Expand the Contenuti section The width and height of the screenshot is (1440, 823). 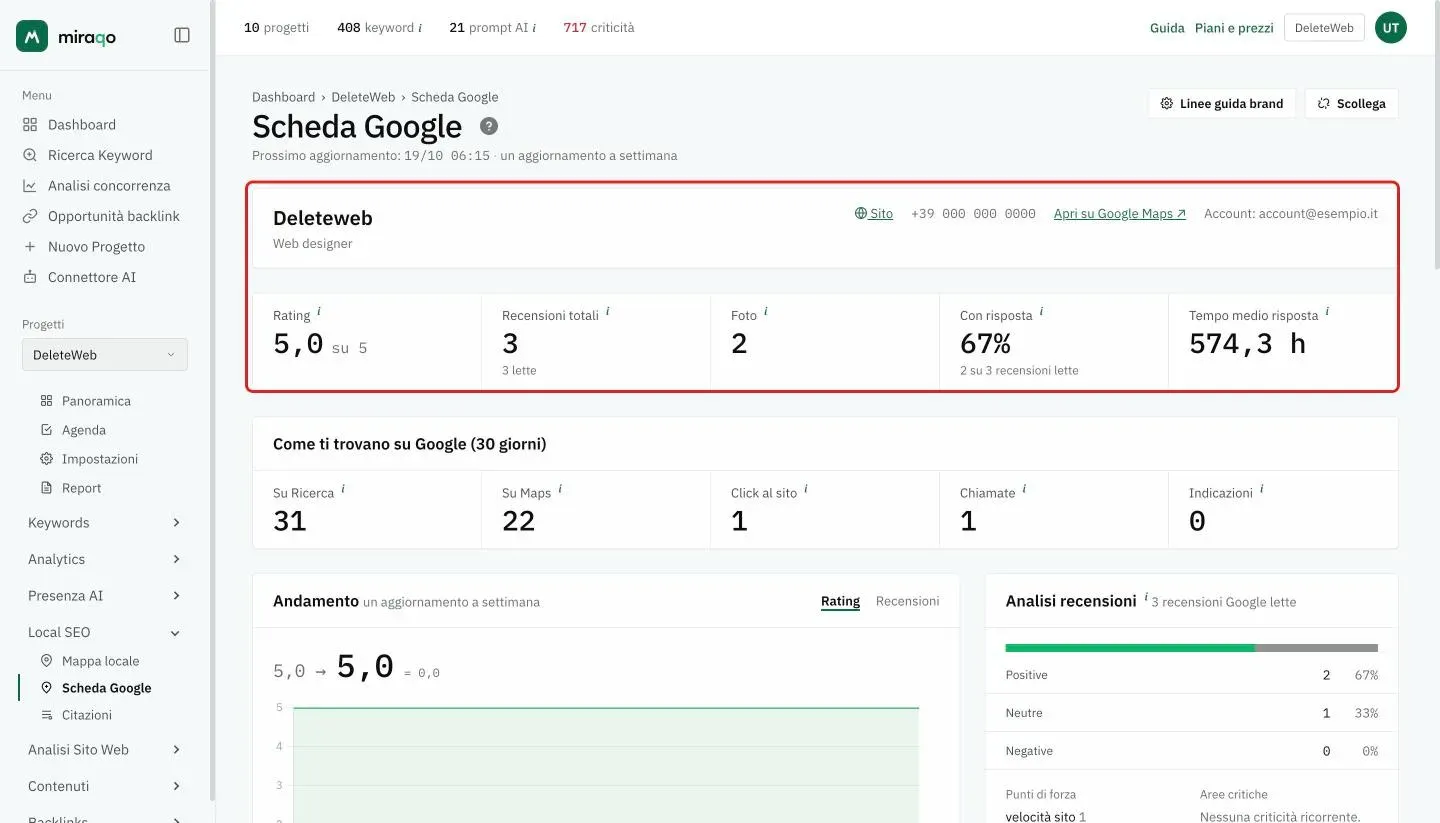105,786
